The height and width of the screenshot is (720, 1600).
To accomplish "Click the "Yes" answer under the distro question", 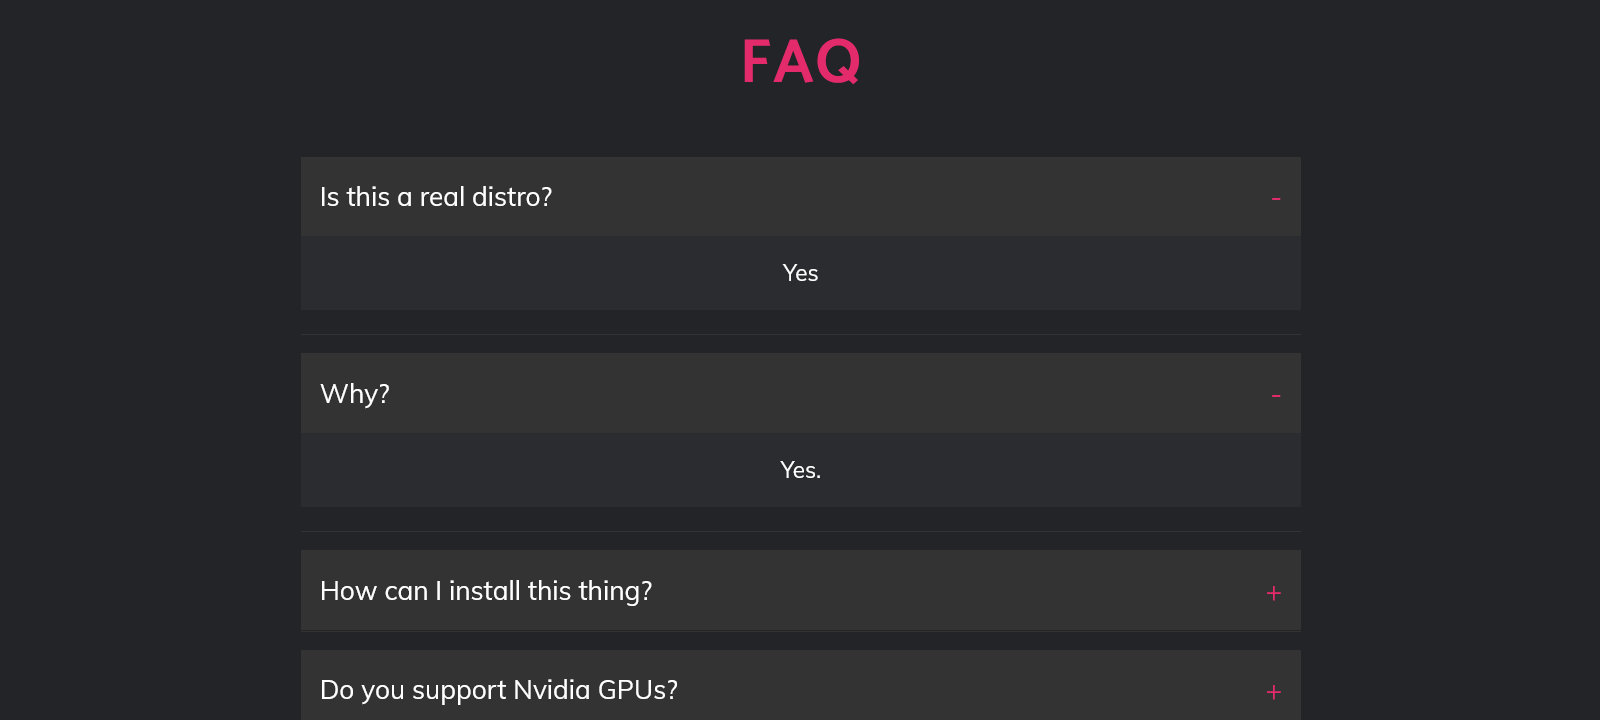I will (x=800, y=273).
